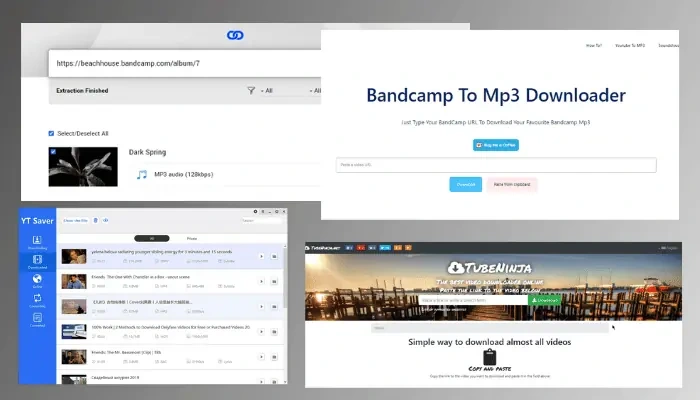Click the leftmost button in YT Saver toolbar
Screen dimensions: 700x400
[75, 221]
